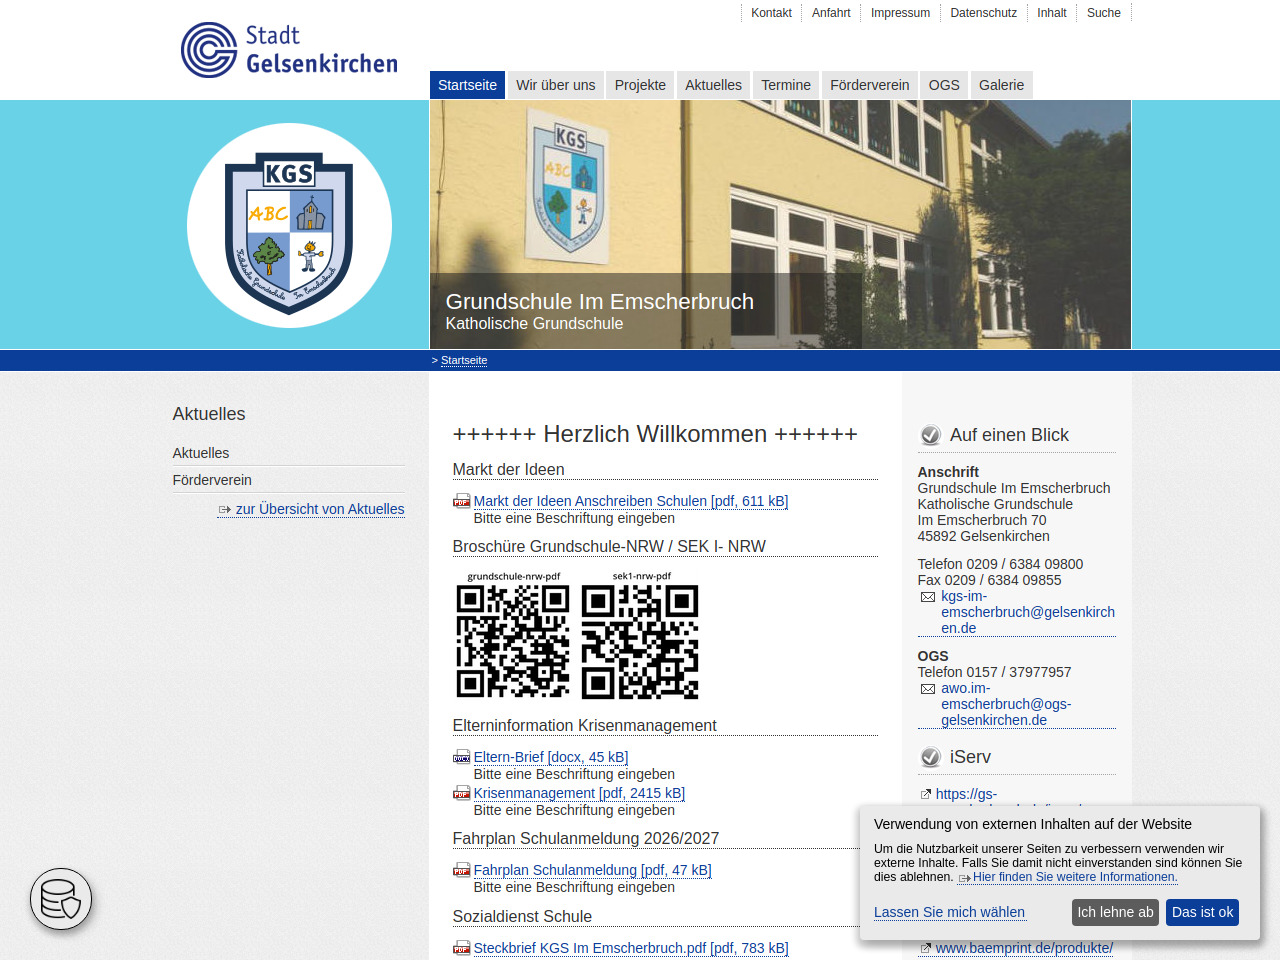Open the Galerie tab
1280x960 pixels.
(1001, 85)
